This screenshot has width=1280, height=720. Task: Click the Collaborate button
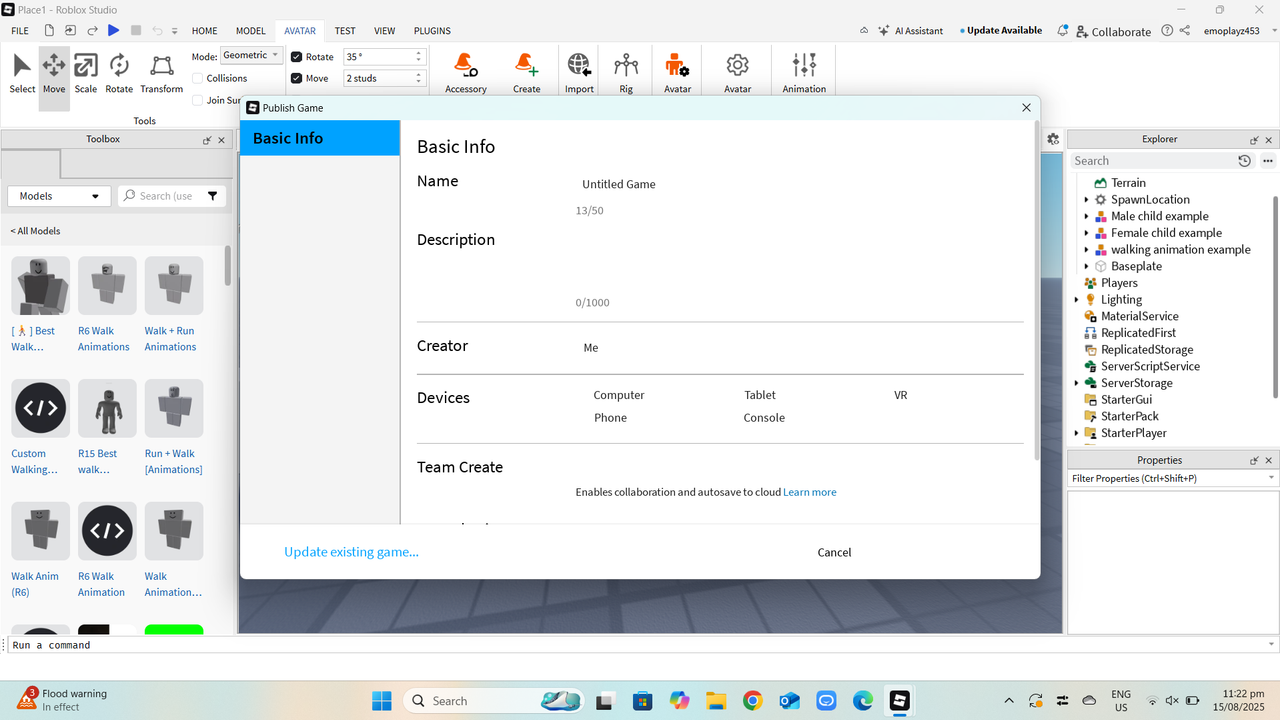[x=1113, y=31]
